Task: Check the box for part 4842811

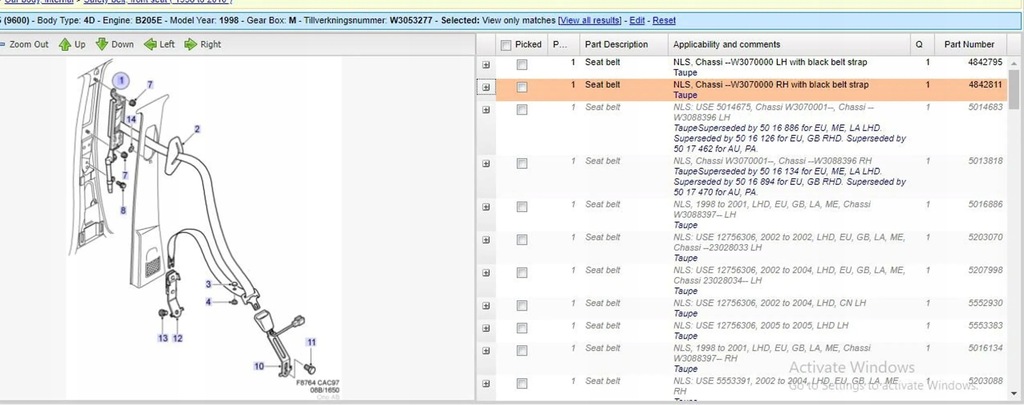Action: point(522,88)
